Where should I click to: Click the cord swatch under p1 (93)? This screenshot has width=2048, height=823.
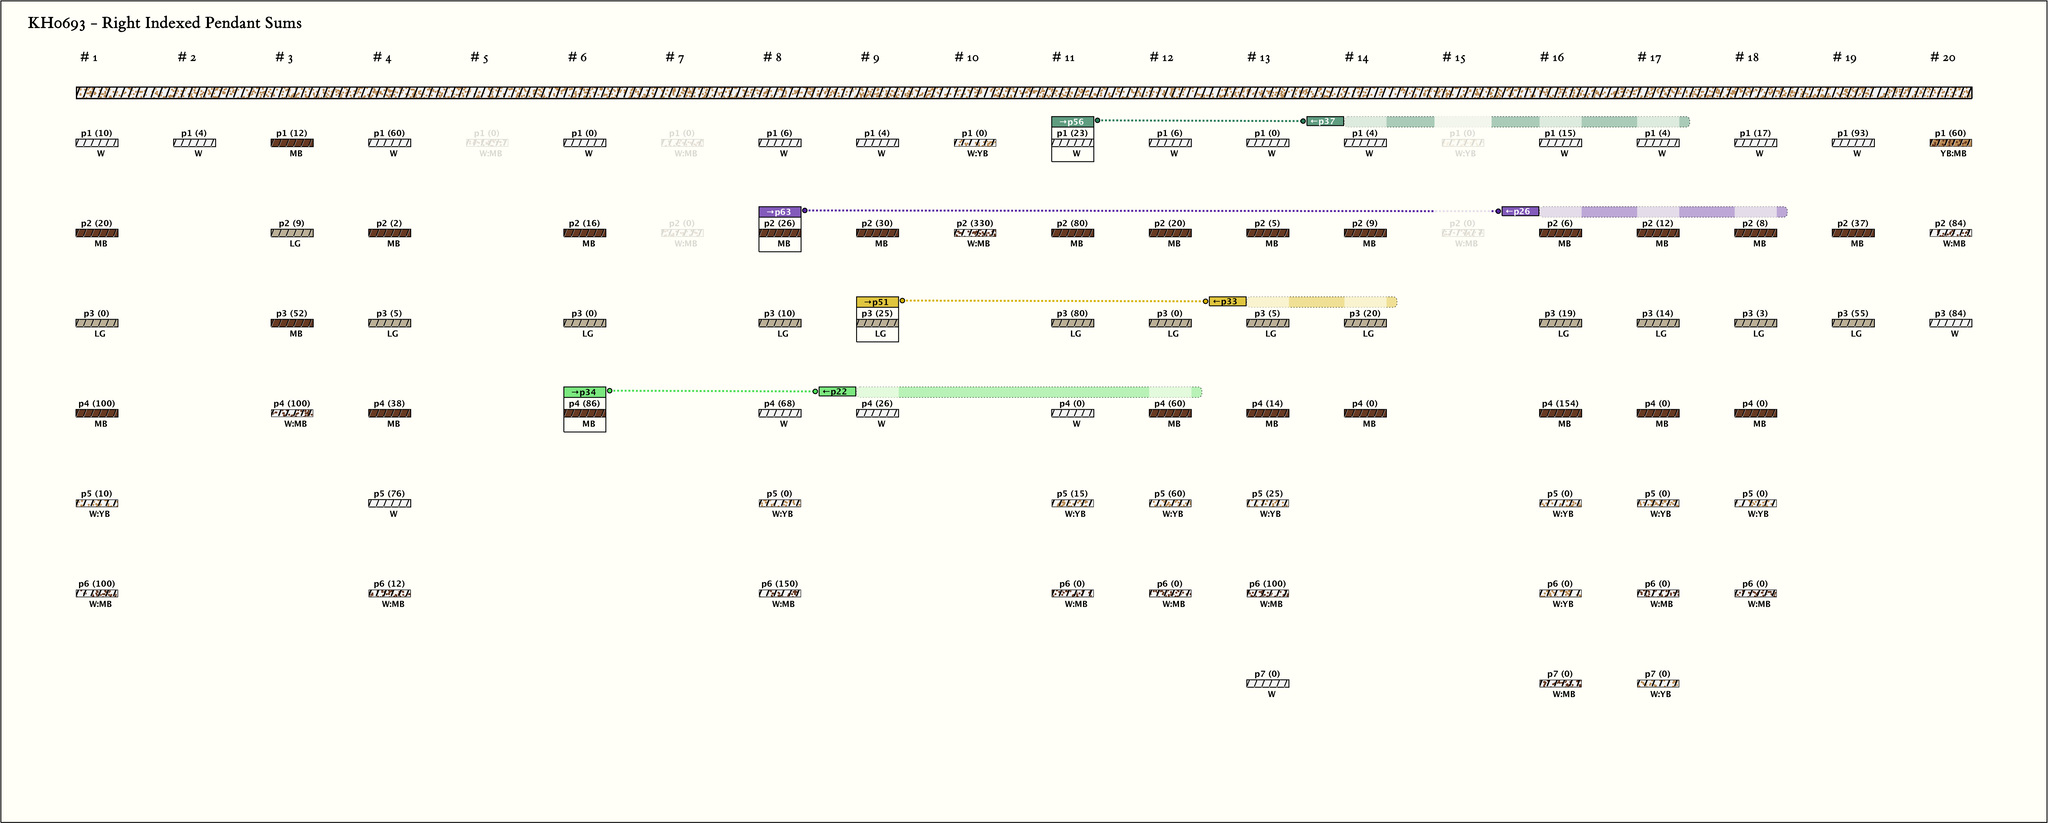click(x=1853, y=143)
